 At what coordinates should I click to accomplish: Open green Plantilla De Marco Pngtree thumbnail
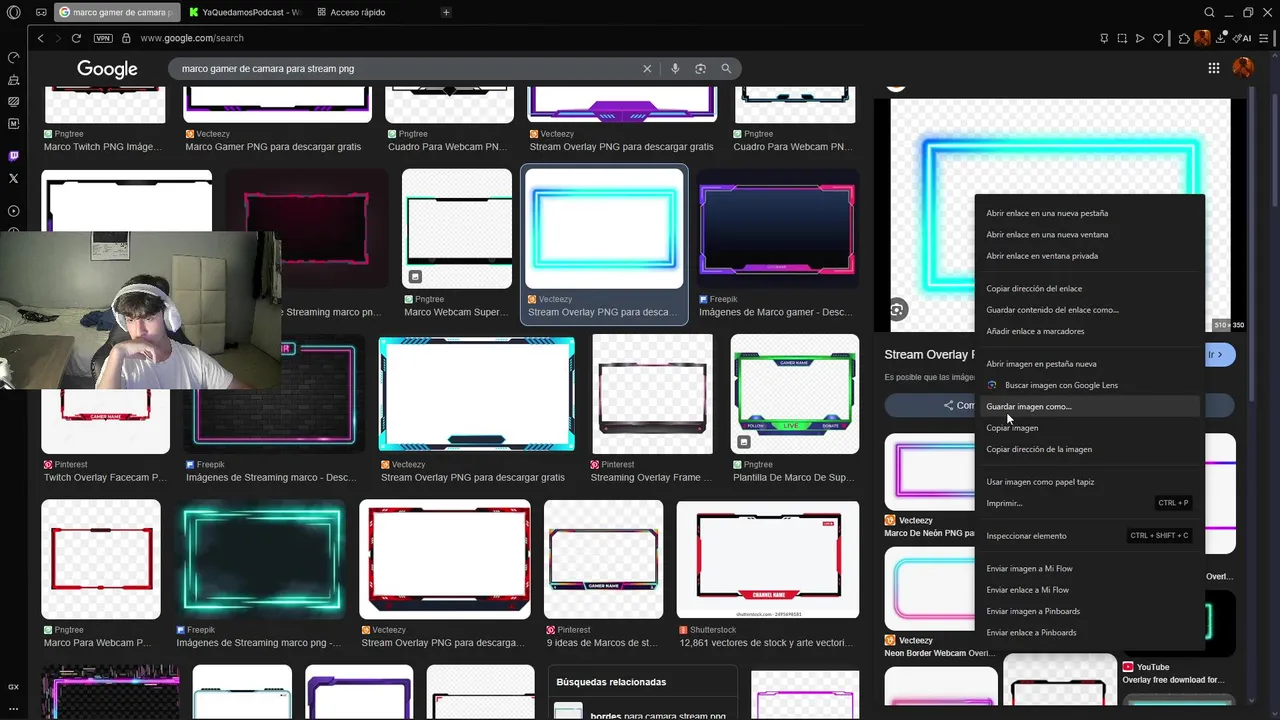795,394
